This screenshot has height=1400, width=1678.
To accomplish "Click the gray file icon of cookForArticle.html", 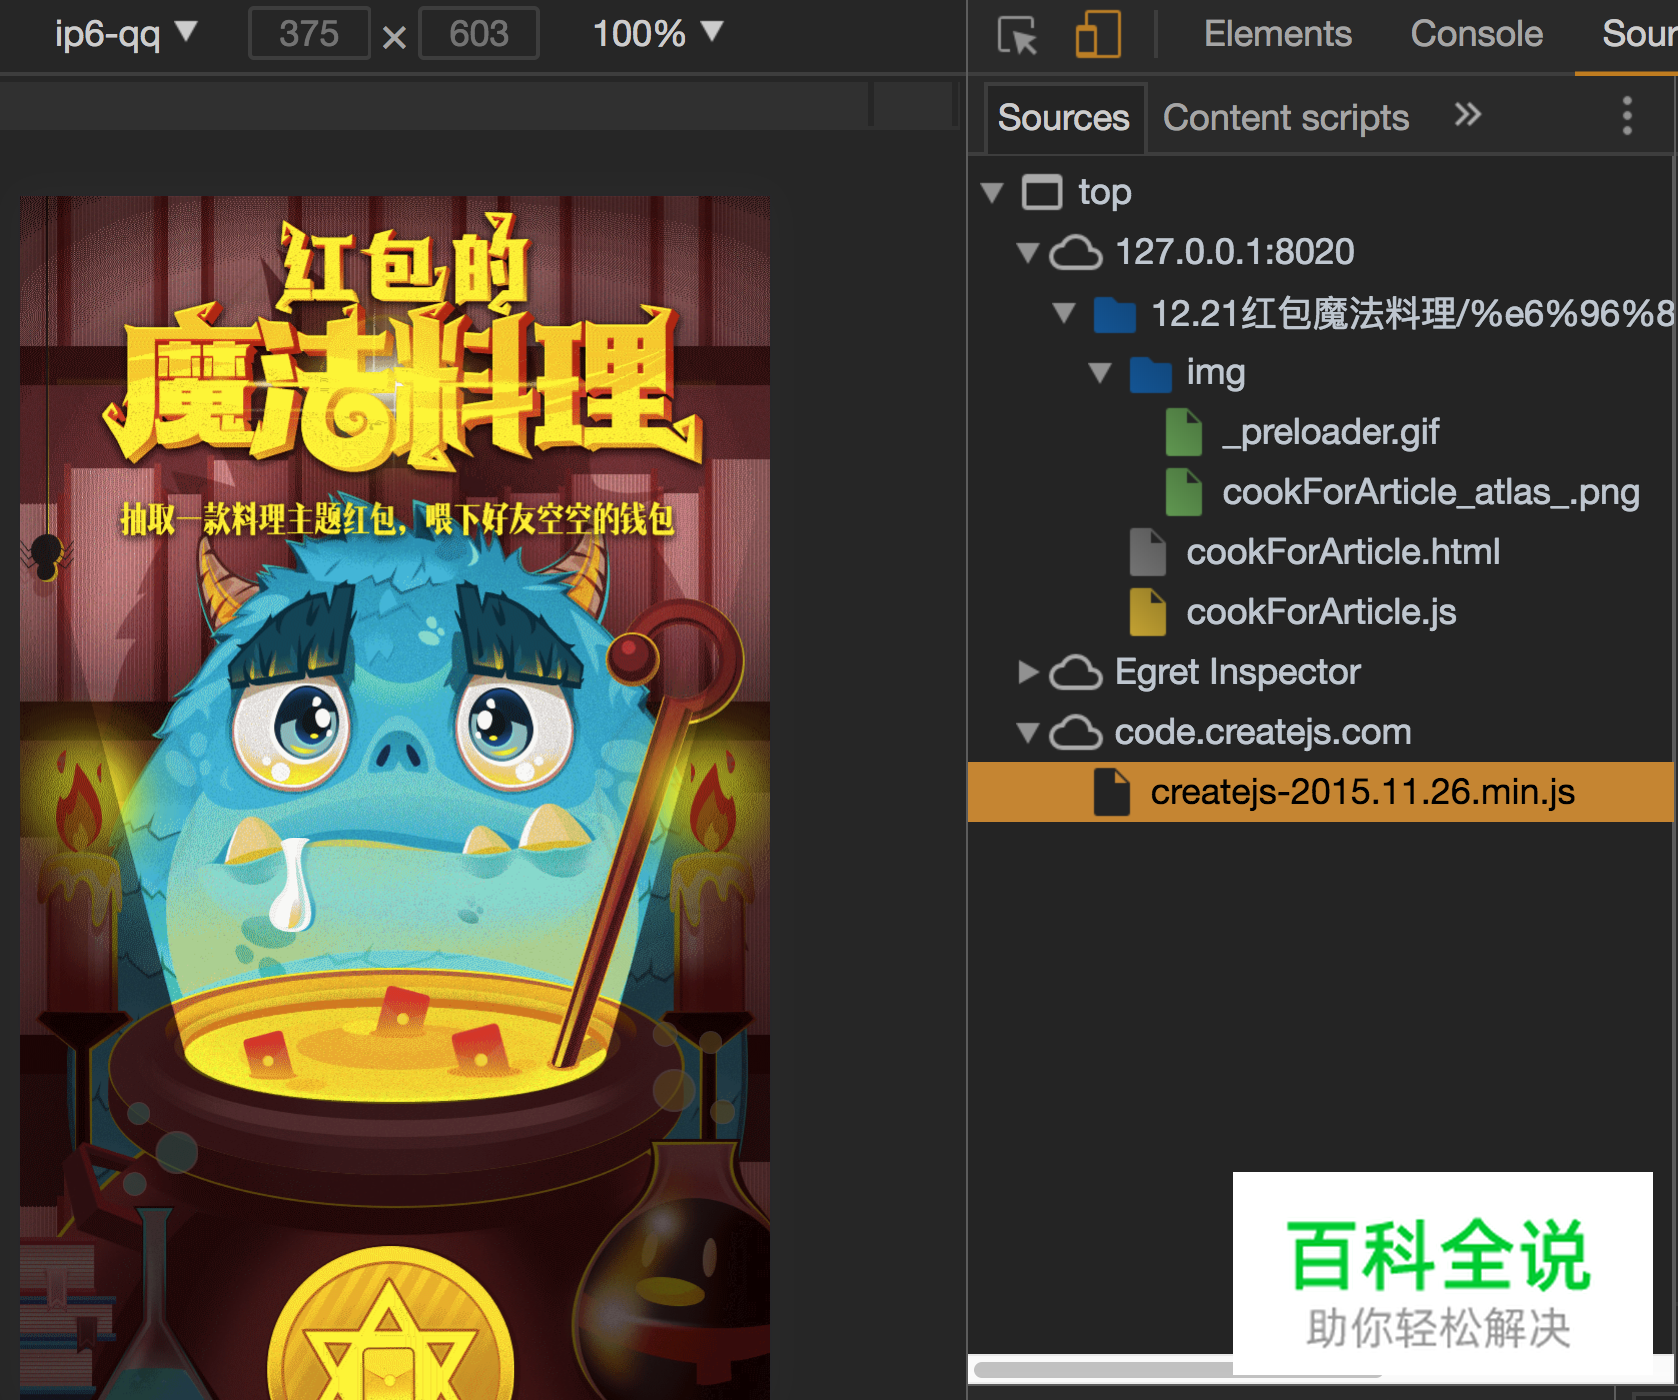I will 1148,552.
